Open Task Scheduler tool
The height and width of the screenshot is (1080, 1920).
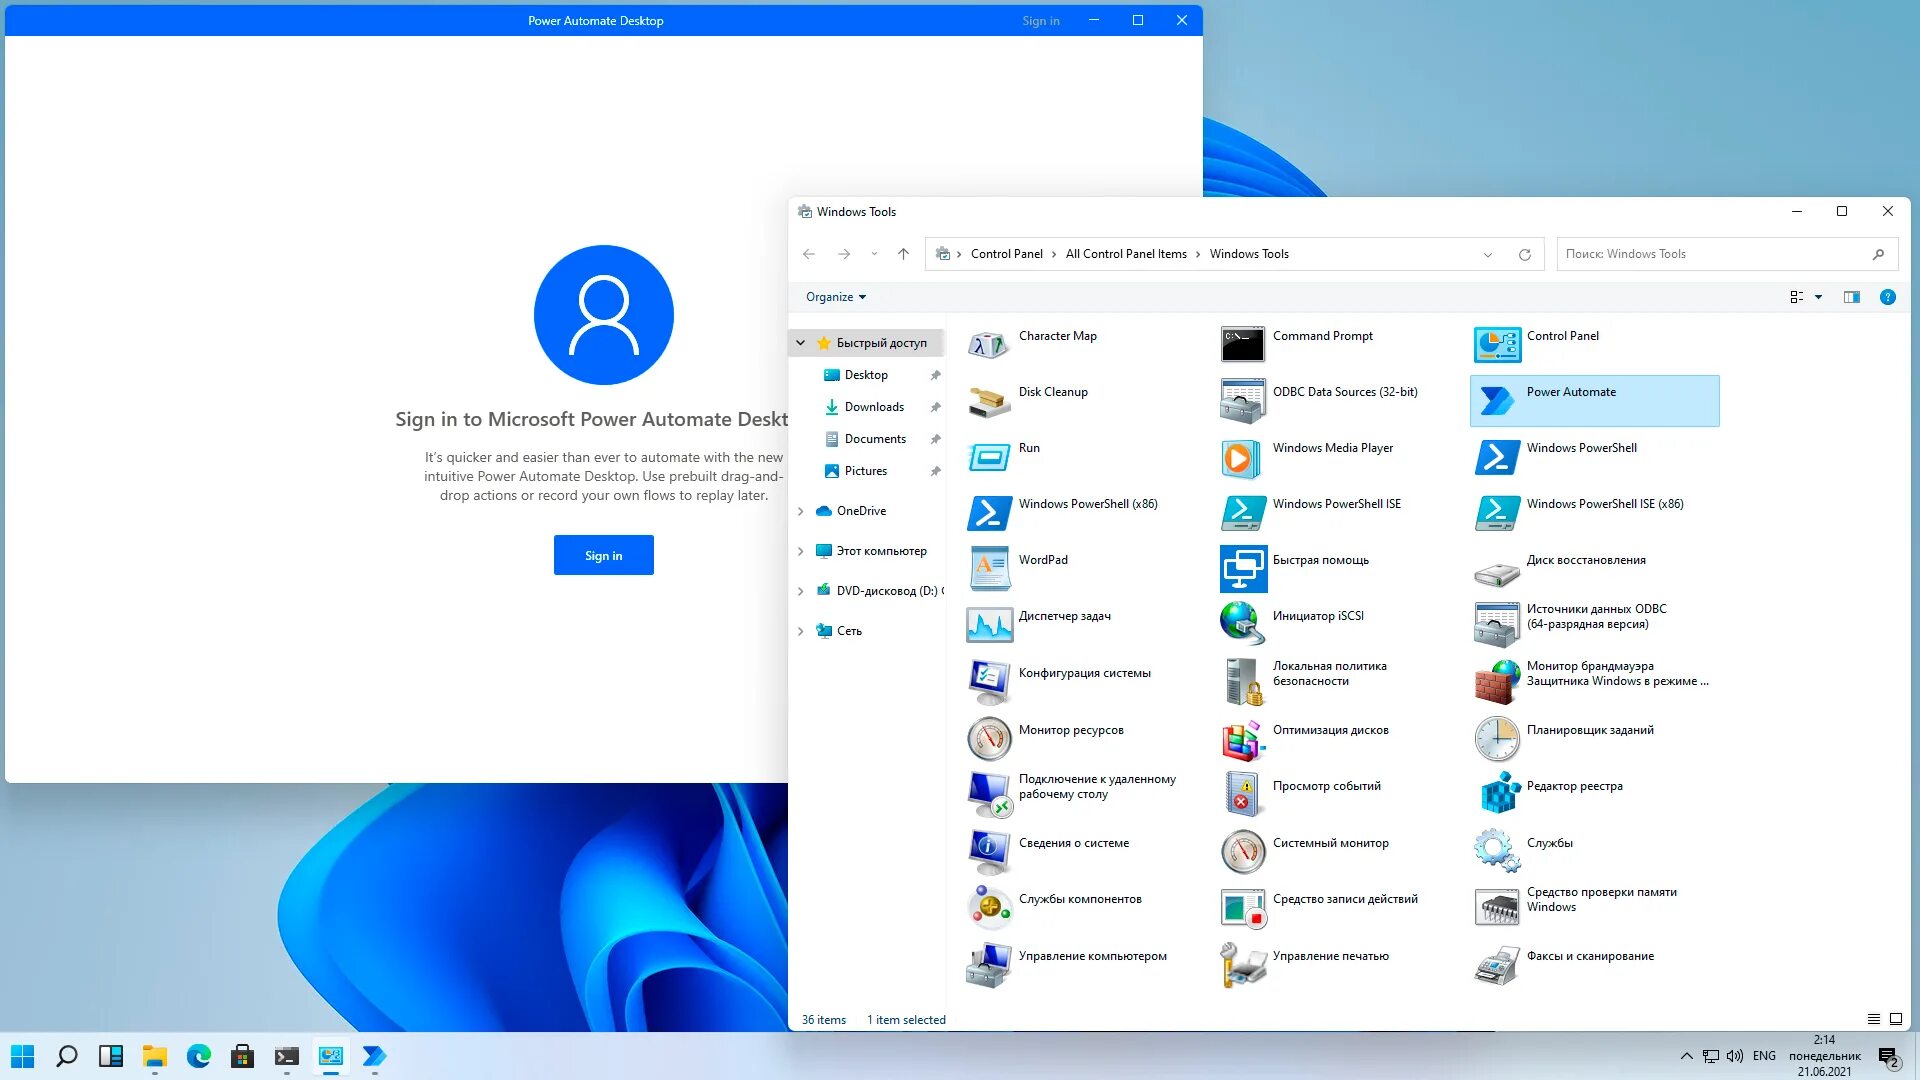click(x=1589, y=729)
